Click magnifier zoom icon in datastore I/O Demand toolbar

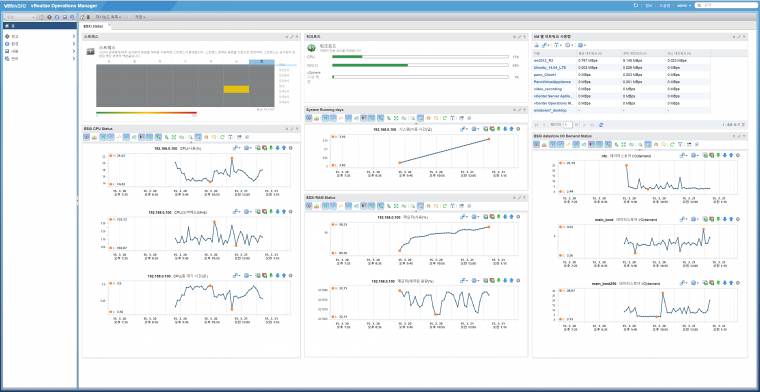[x=640, y=144]
